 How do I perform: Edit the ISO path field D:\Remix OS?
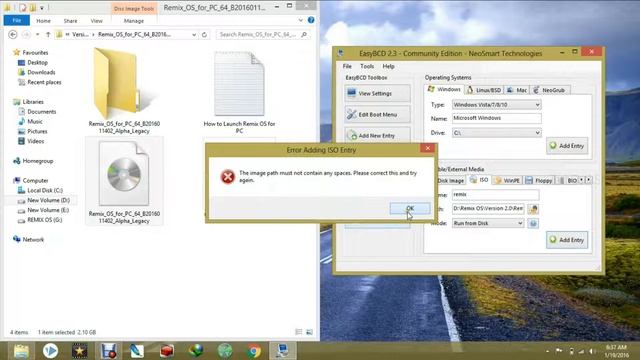(x=488, y=209)
